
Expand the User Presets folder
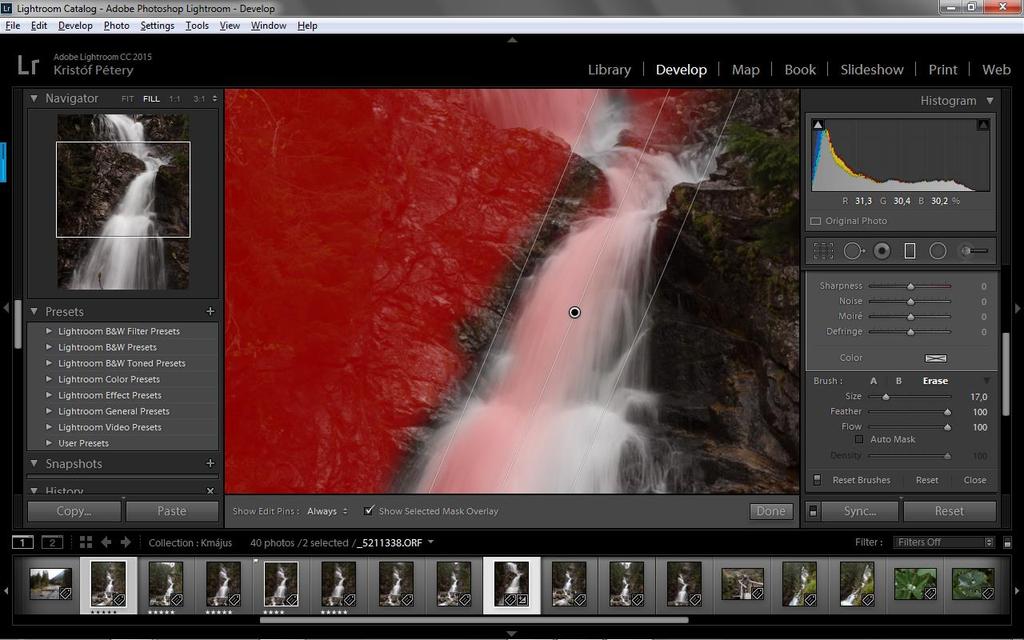(49, 443)
